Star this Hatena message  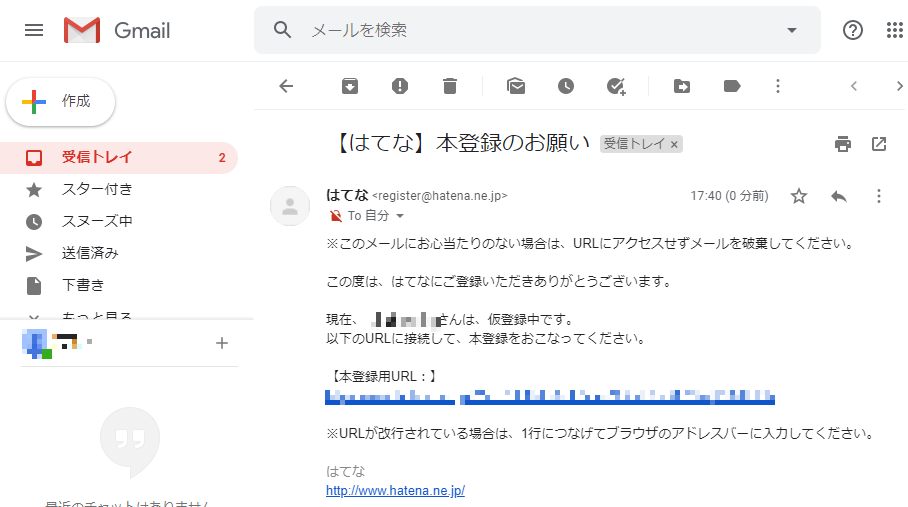(799, 196)
